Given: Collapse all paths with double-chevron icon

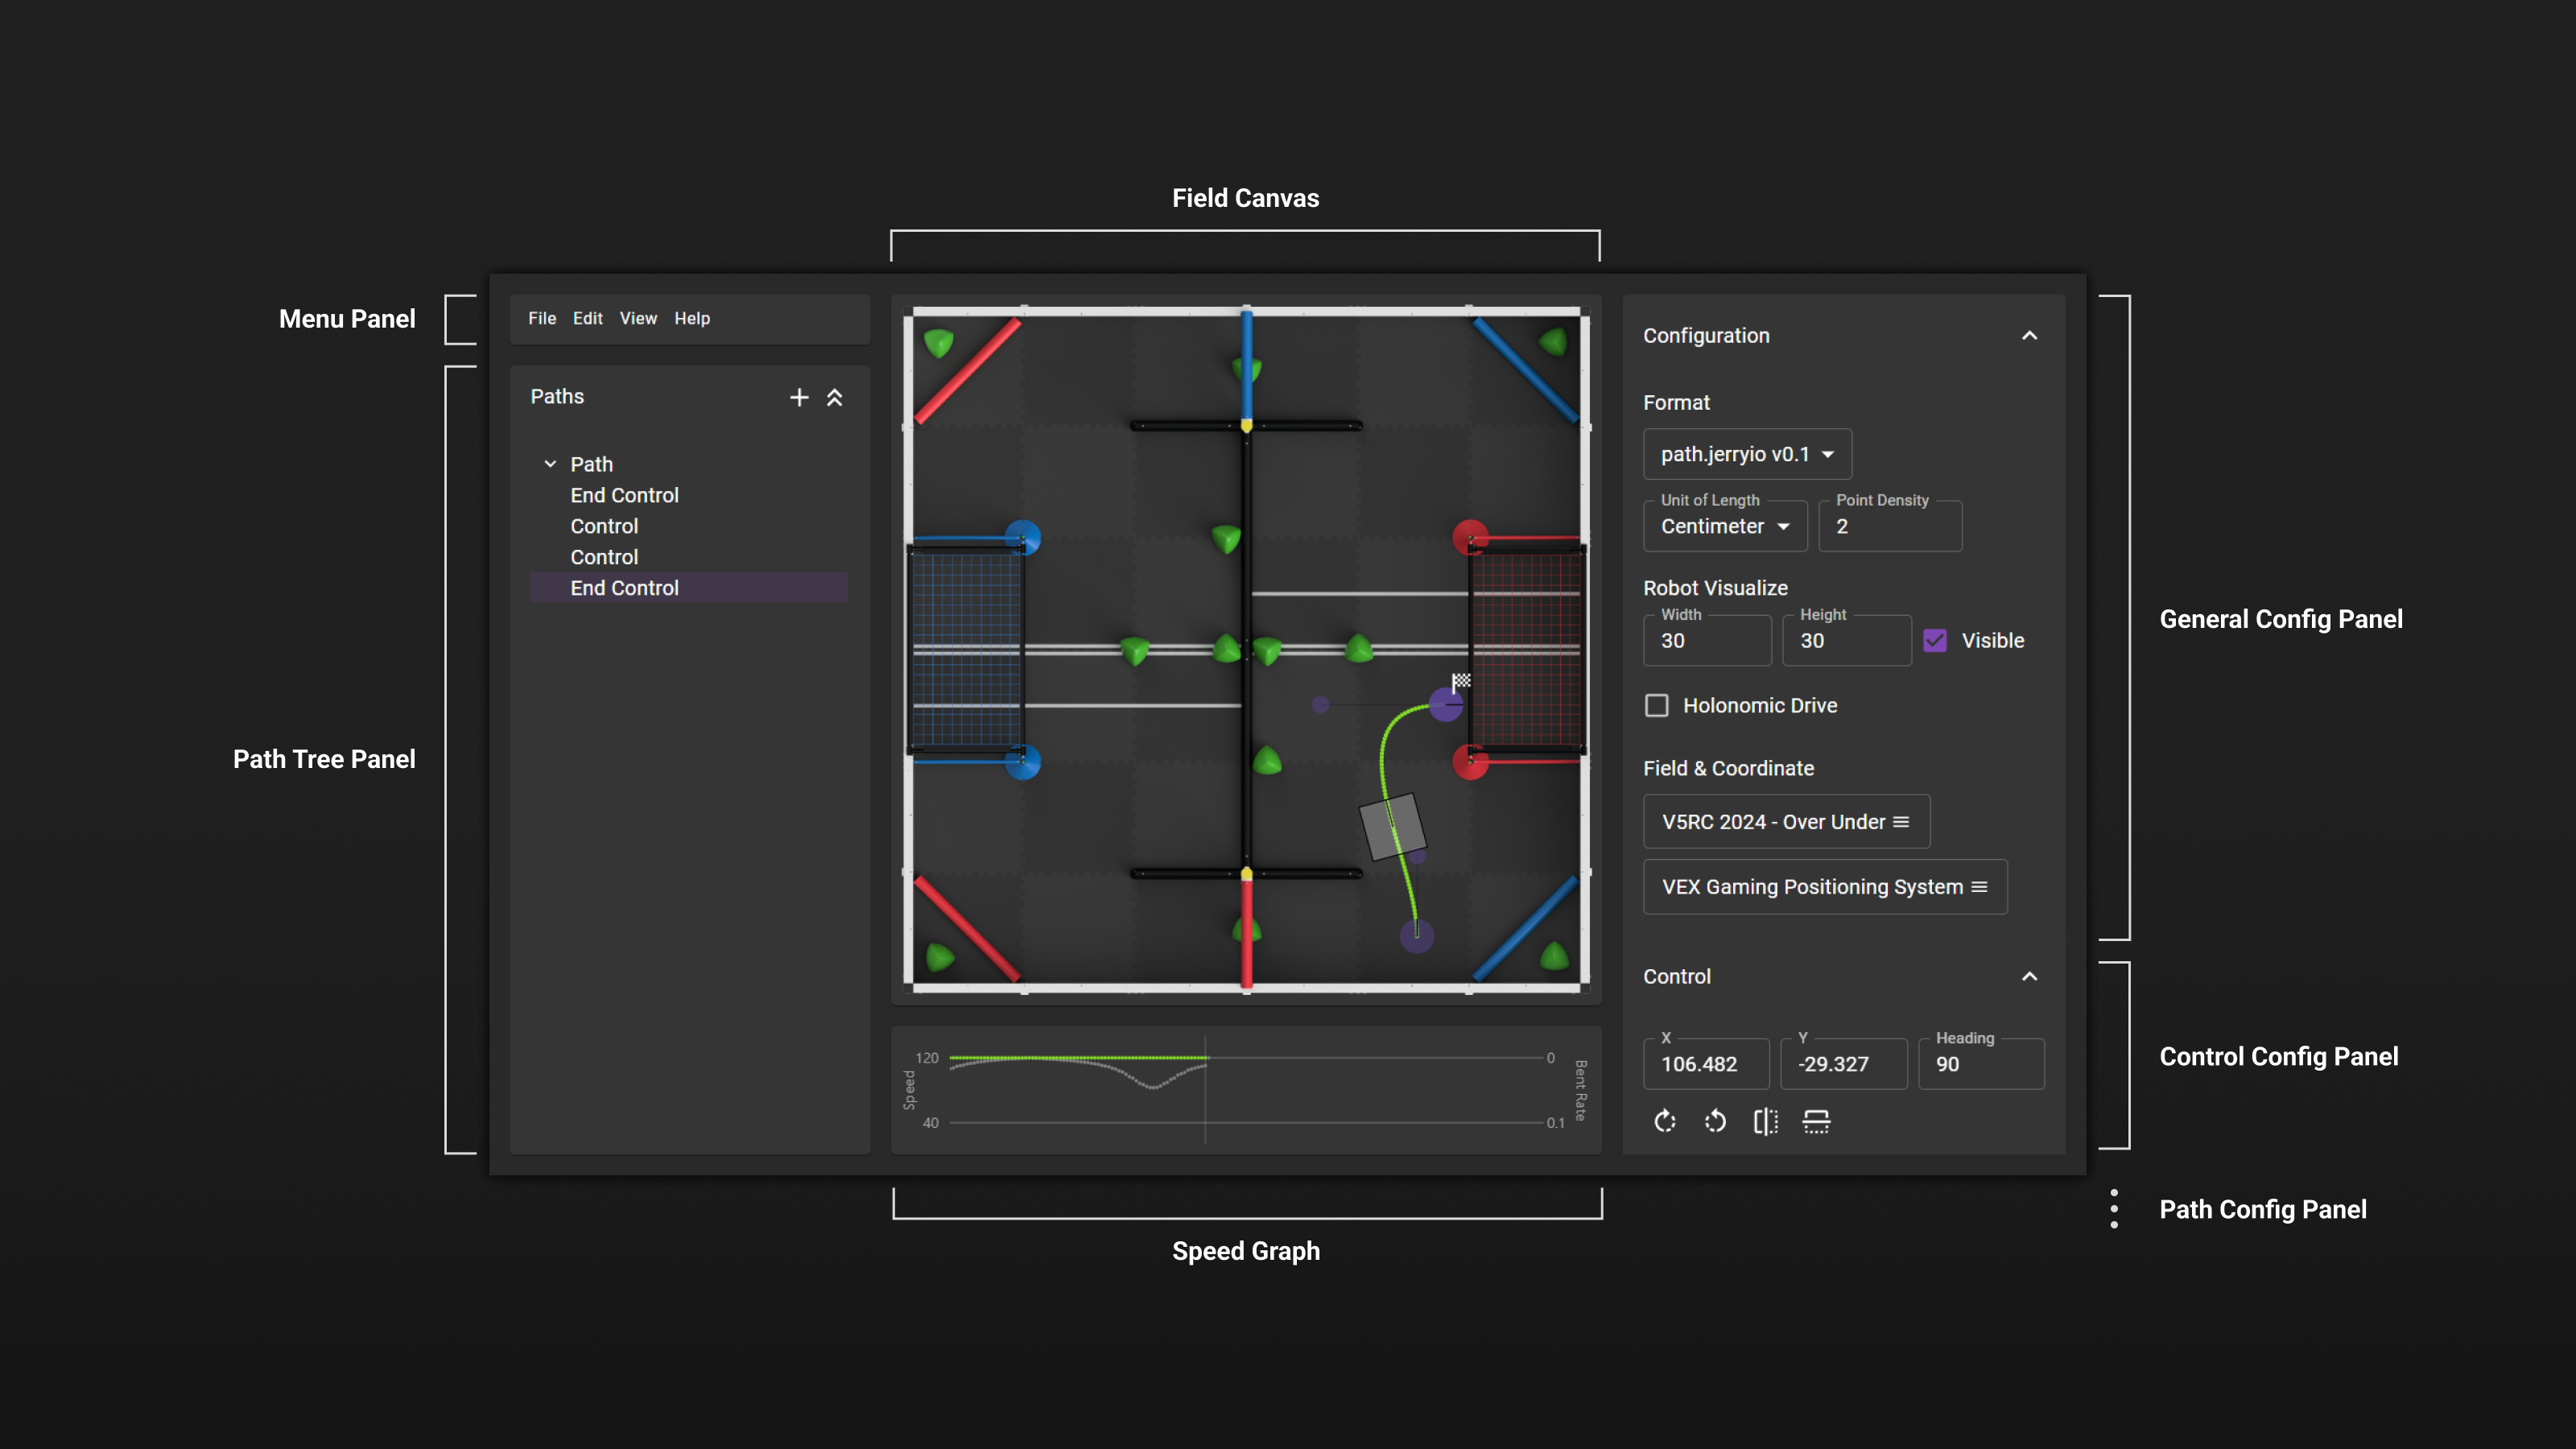Looking at the screenshot, I should click(834, 397).
